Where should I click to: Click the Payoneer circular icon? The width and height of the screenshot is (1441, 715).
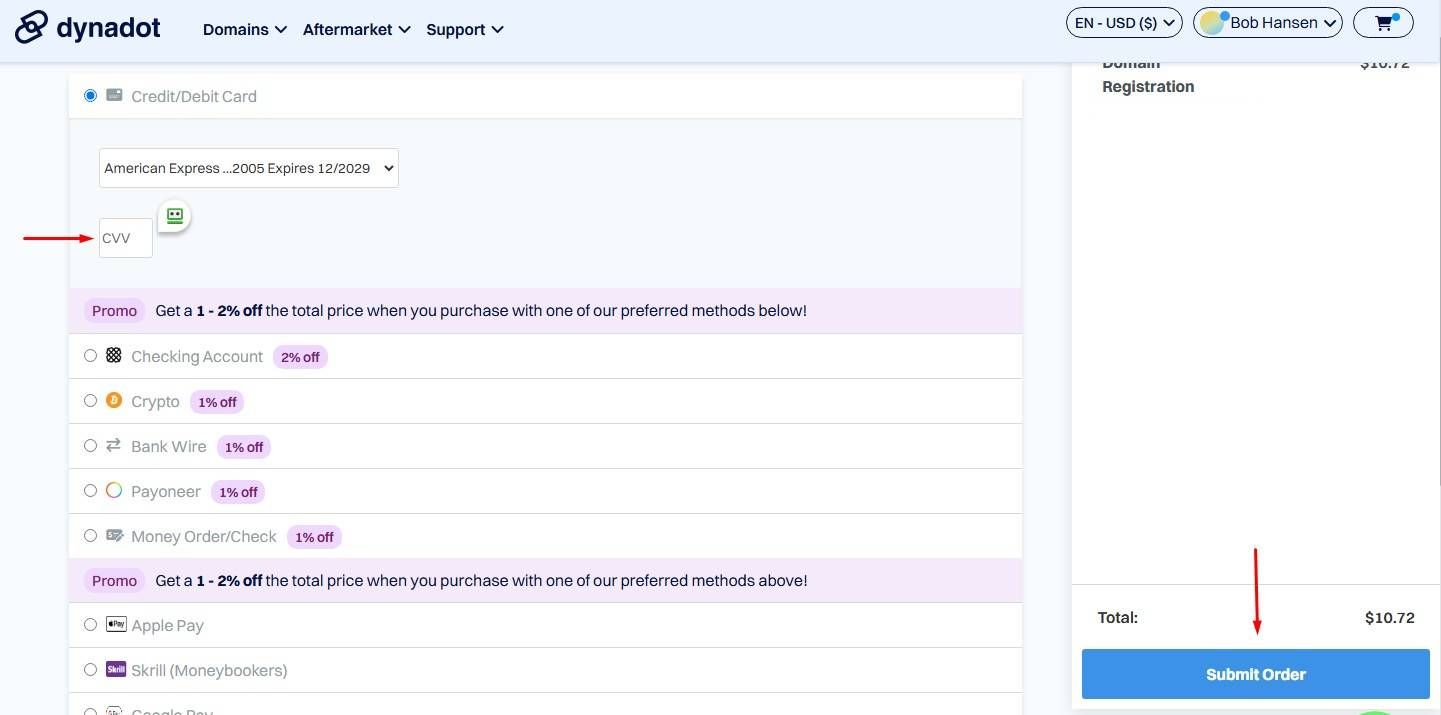[114, 490]
